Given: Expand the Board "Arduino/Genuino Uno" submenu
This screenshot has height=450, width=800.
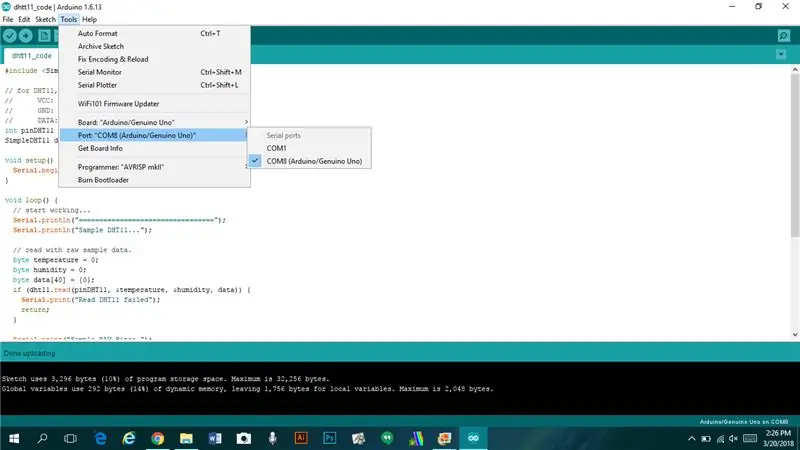Looking at the screenshot, I should click(154, 122).
